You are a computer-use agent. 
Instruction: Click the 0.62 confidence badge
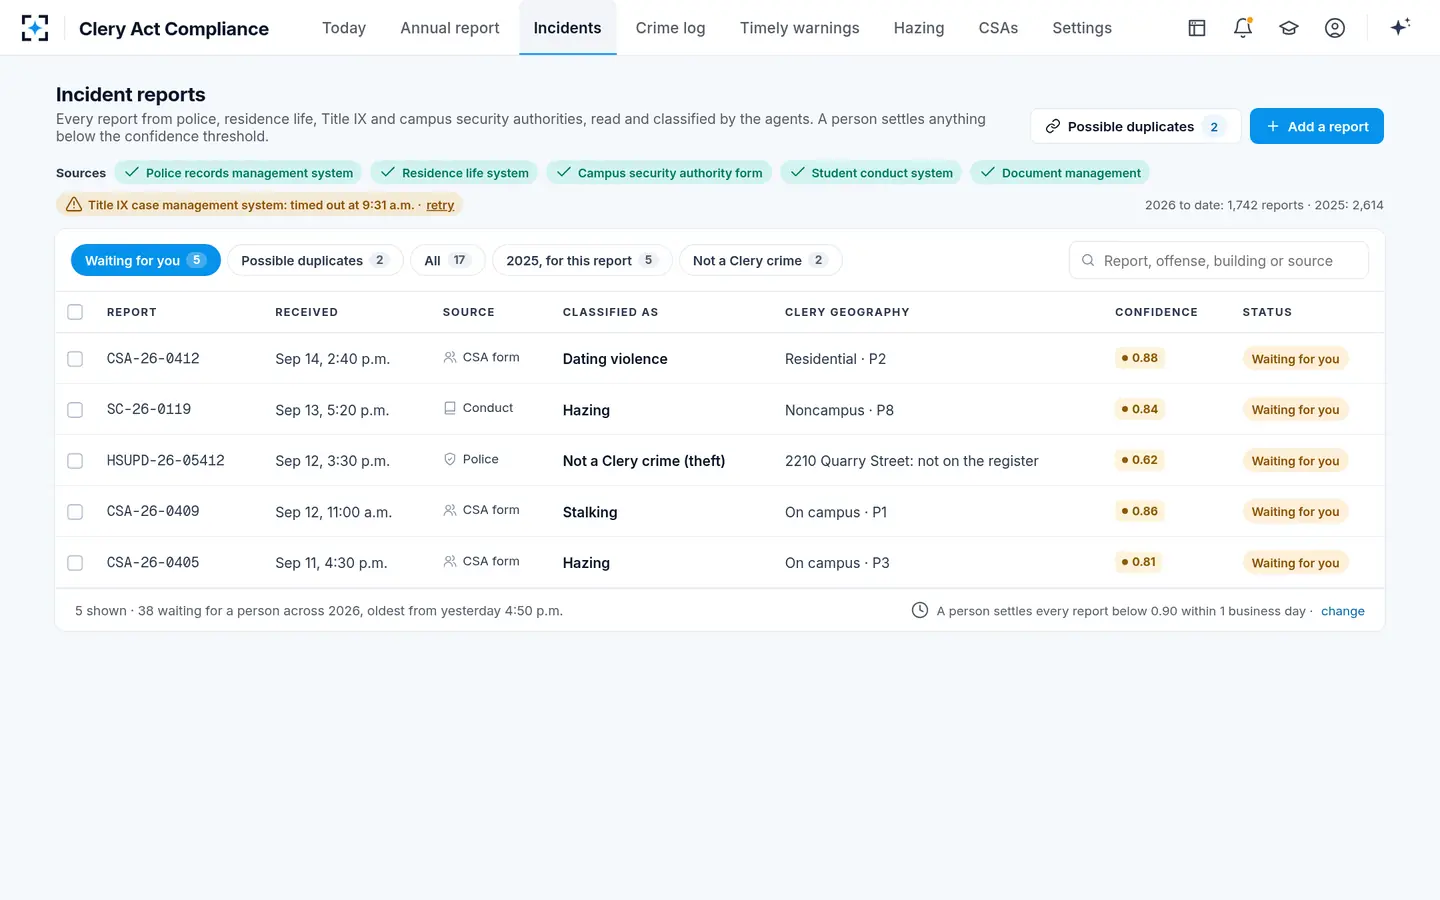click(1140, 460)
